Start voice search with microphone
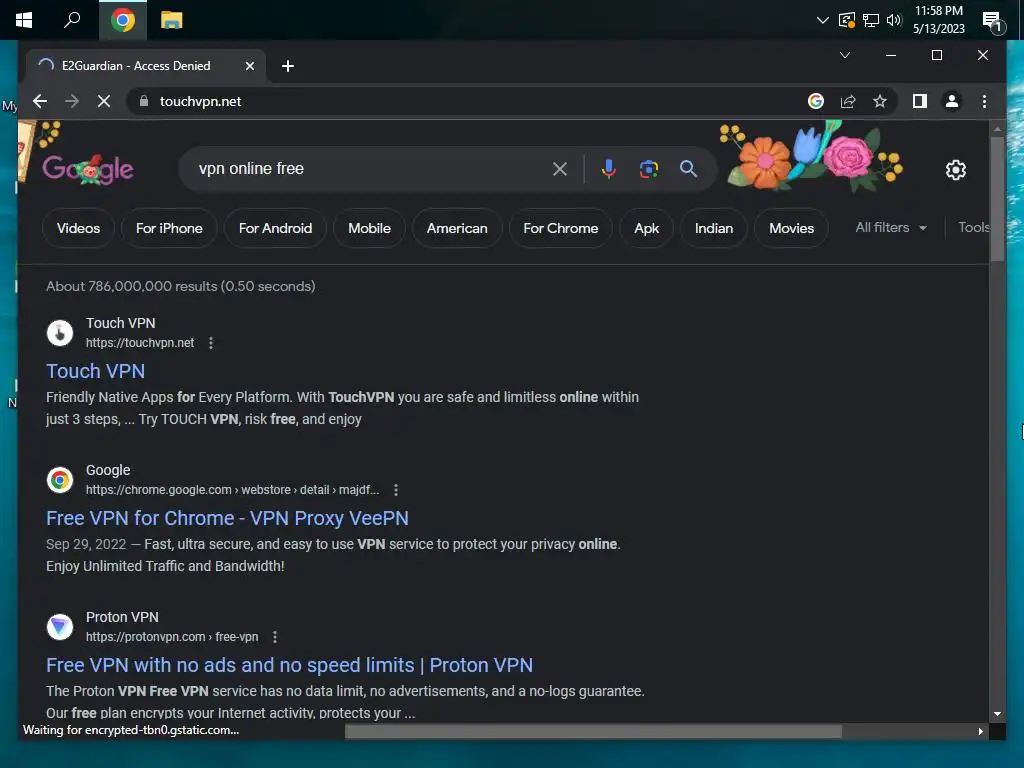Screen dimensions: 1024x768 coord(608,169)
